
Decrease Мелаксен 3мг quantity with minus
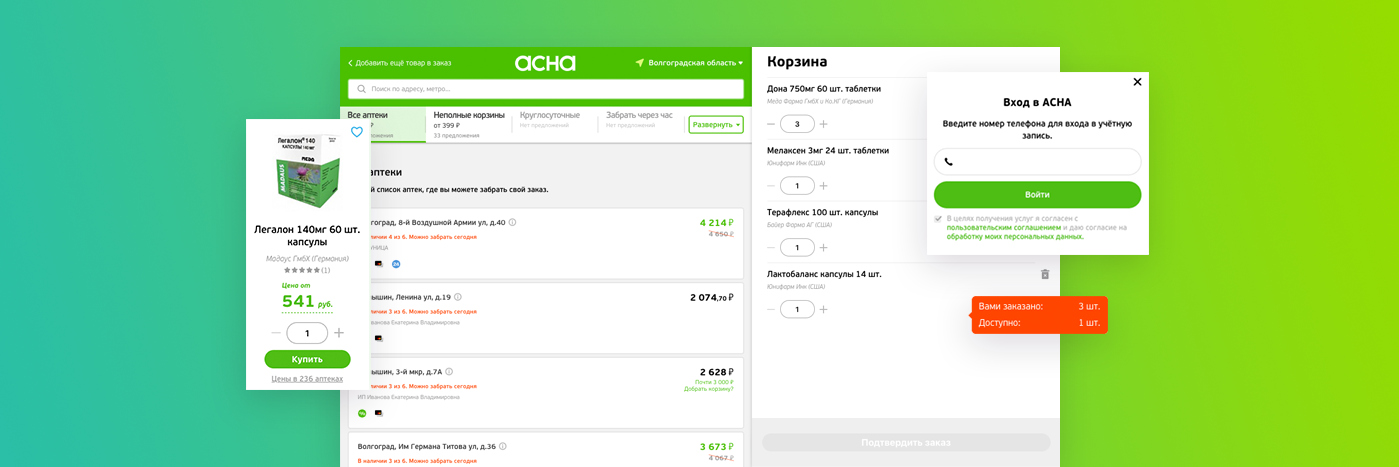click(x=771, y=186)
